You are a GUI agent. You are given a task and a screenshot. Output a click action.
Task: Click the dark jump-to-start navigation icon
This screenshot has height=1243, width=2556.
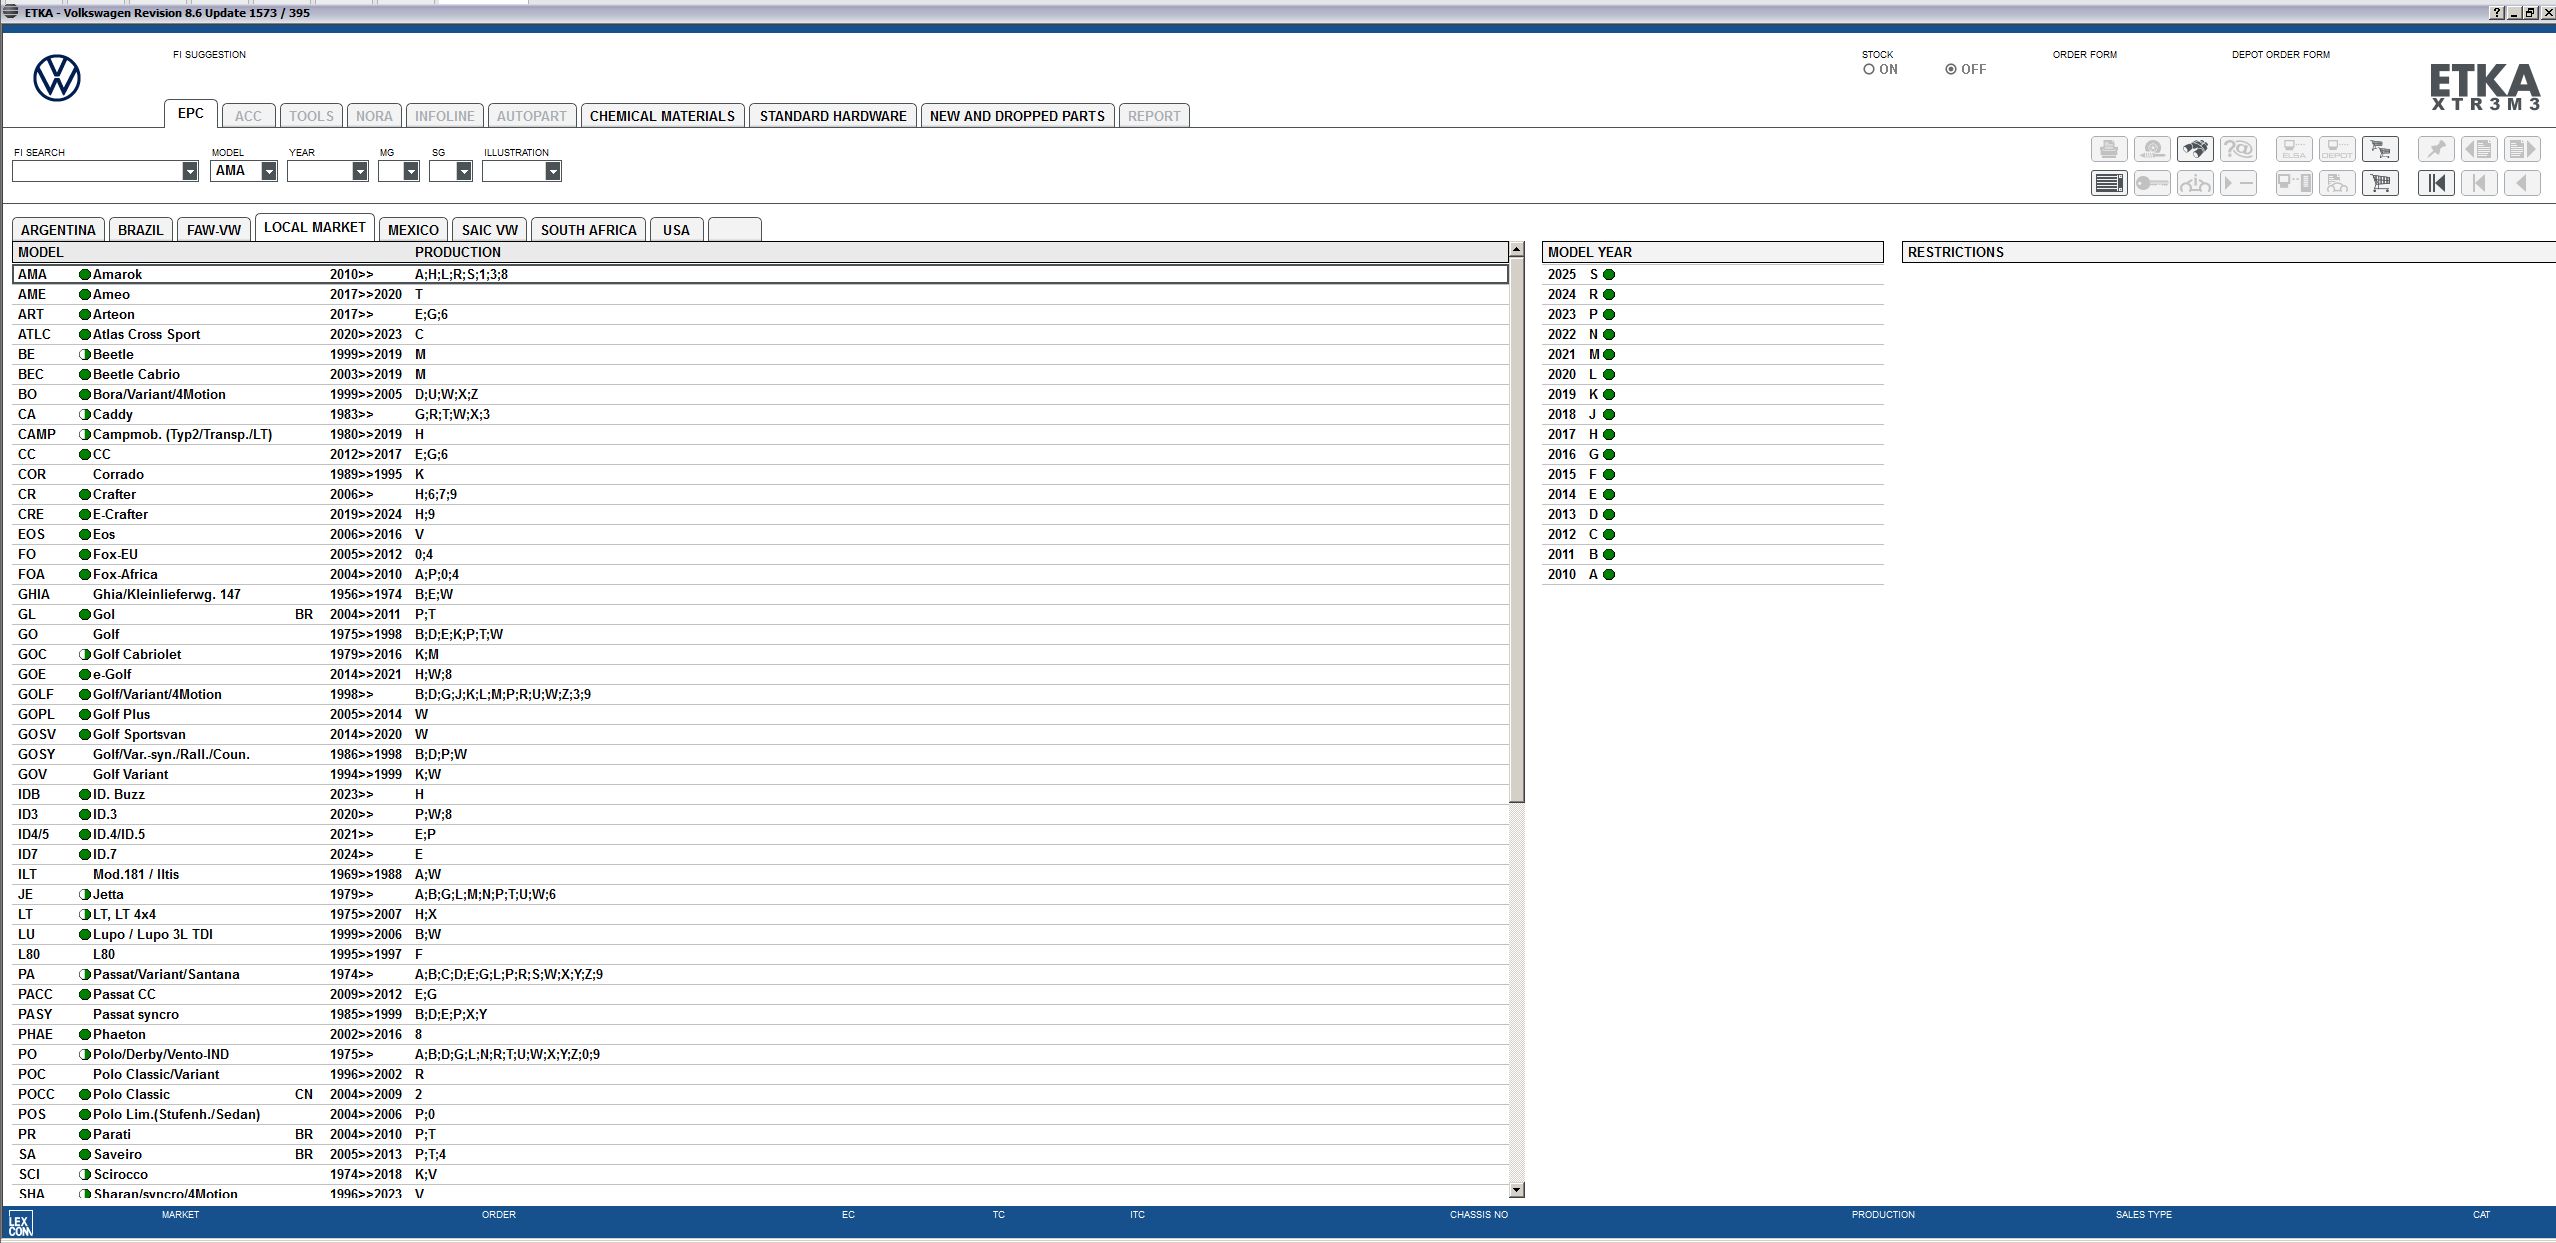pyautogui.click(x=2436, y=183)
